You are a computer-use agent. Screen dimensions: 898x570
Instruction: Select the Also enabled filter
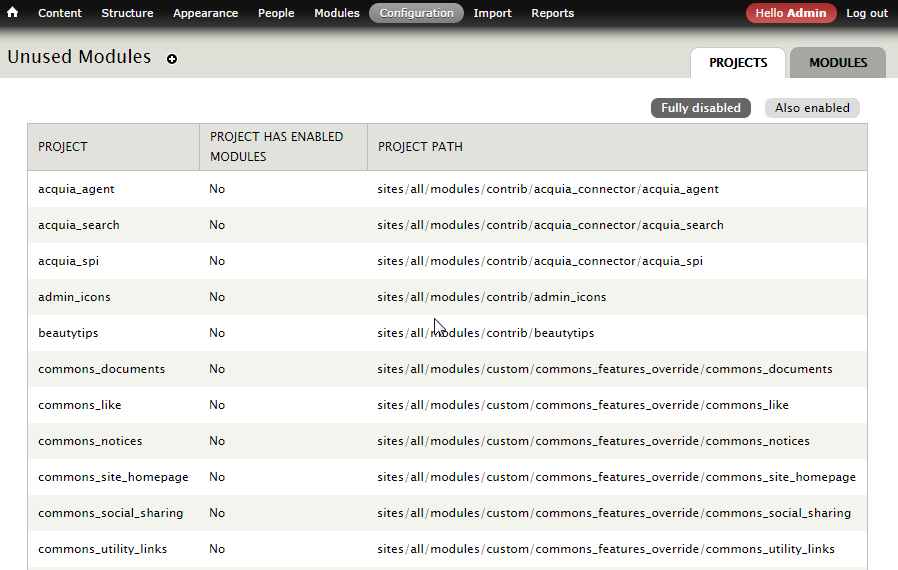click(x=812, y=108)
